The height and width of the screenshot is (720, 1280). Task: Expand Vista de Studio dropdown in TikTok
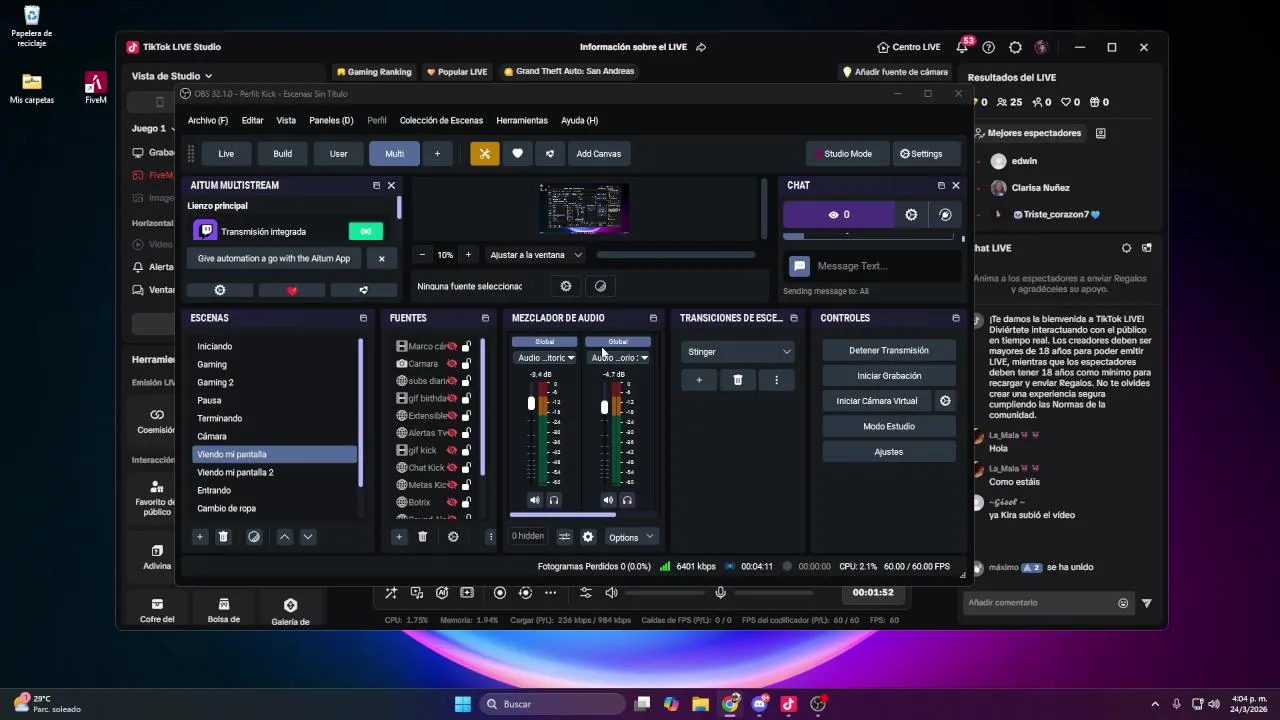172,76
